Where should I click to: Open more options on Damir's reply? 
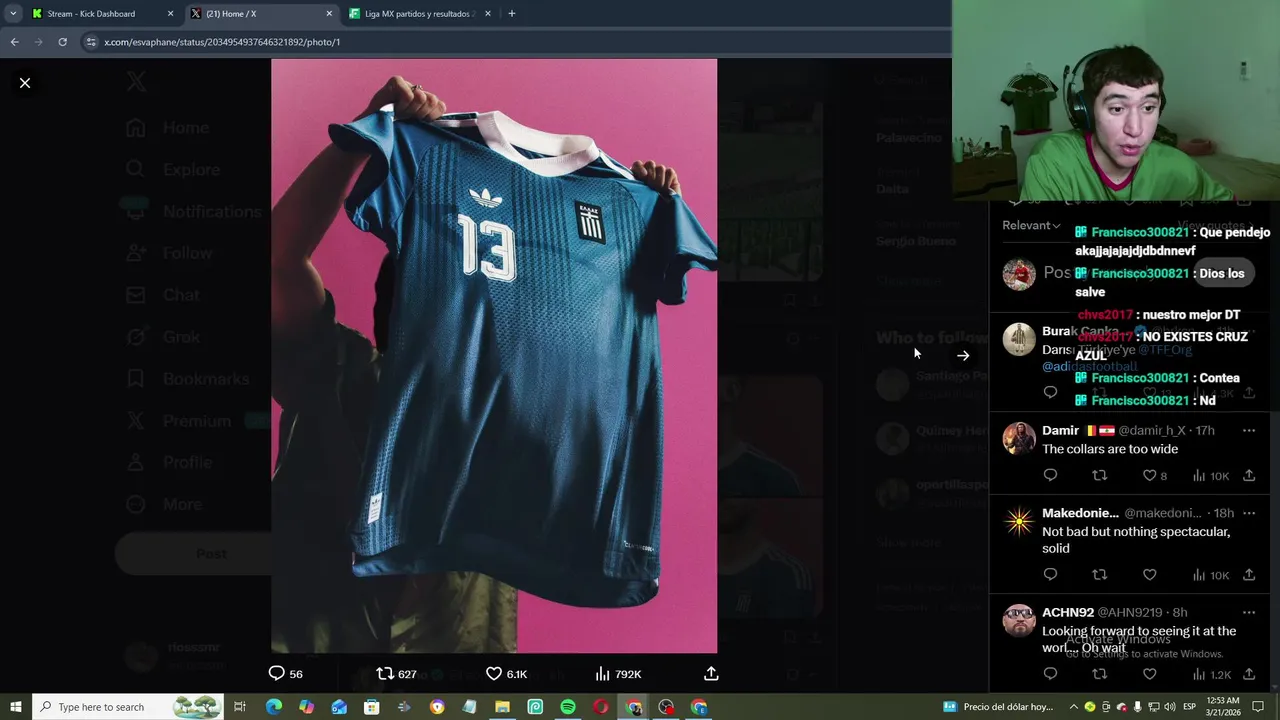pyautogui.click(x=1249, y=430)
